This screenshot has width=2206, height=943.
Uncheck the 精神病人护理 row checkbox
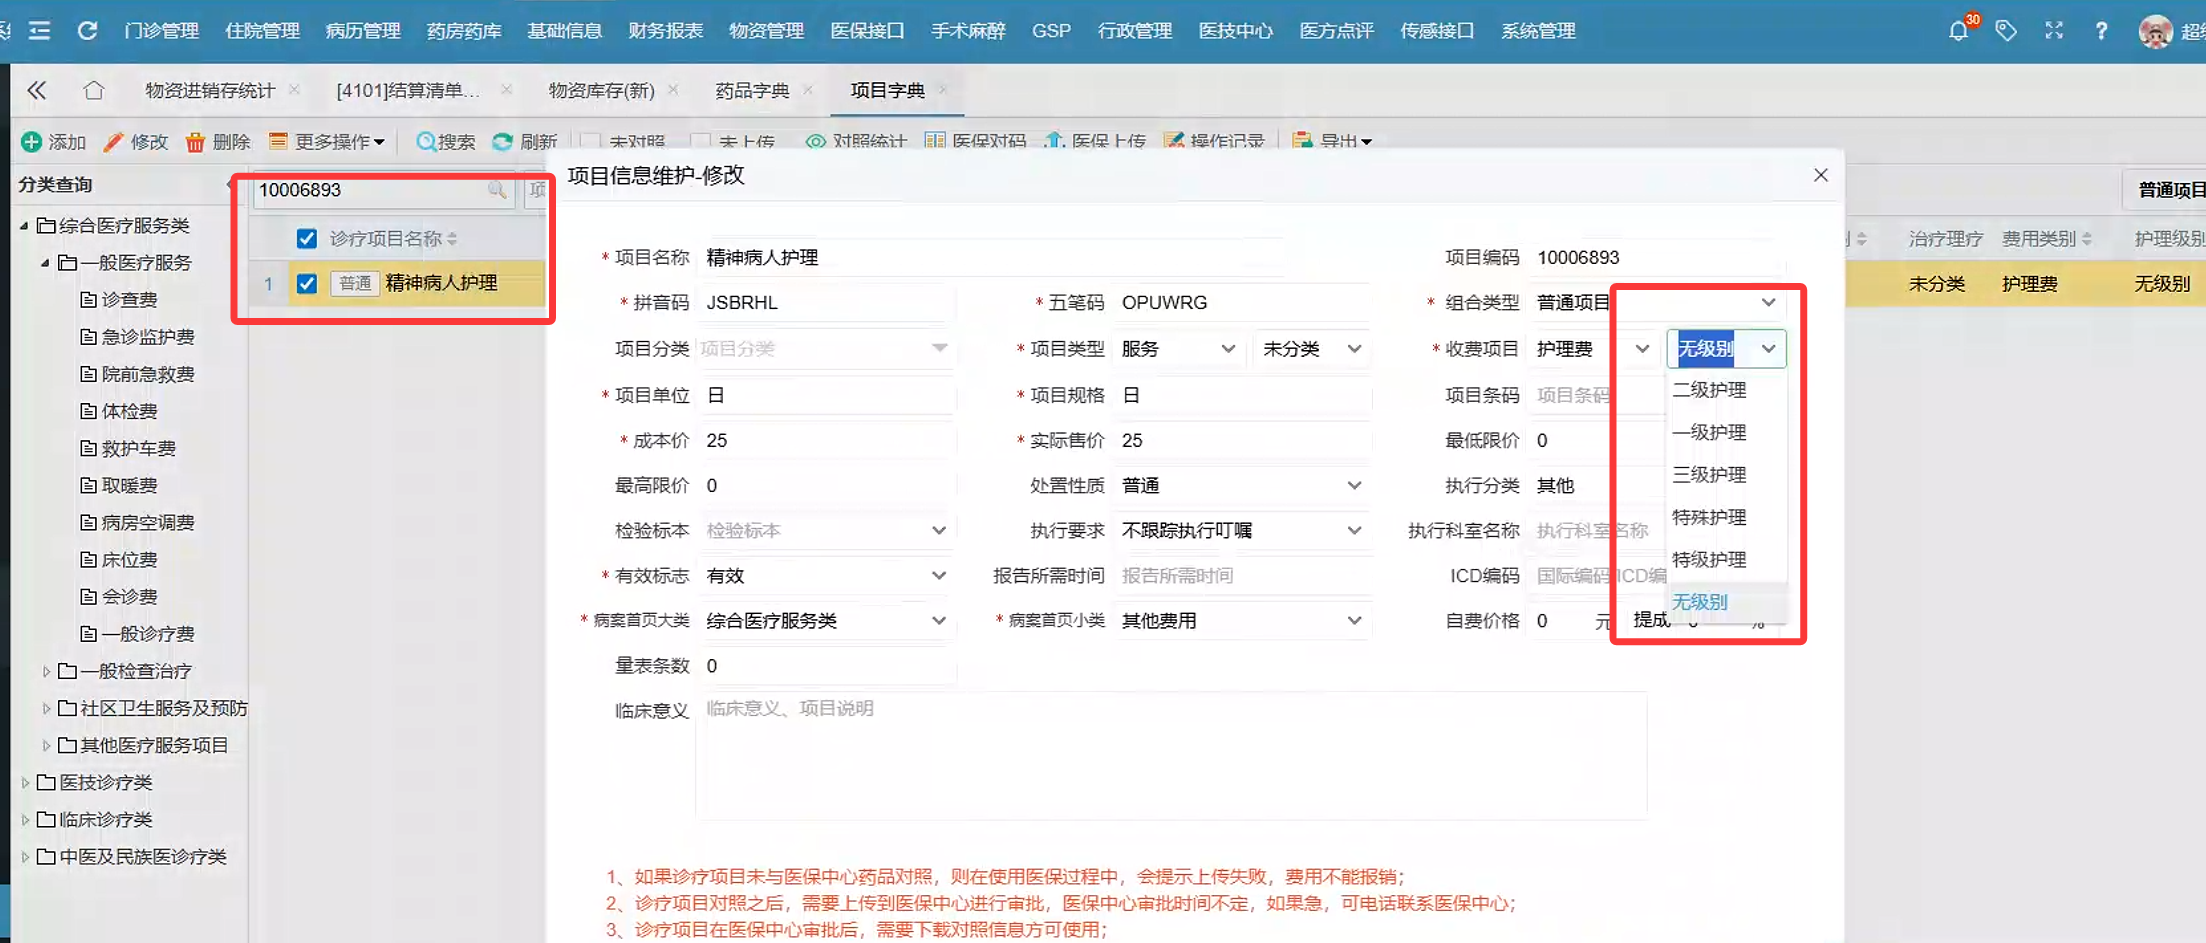(x=307, y=284)
